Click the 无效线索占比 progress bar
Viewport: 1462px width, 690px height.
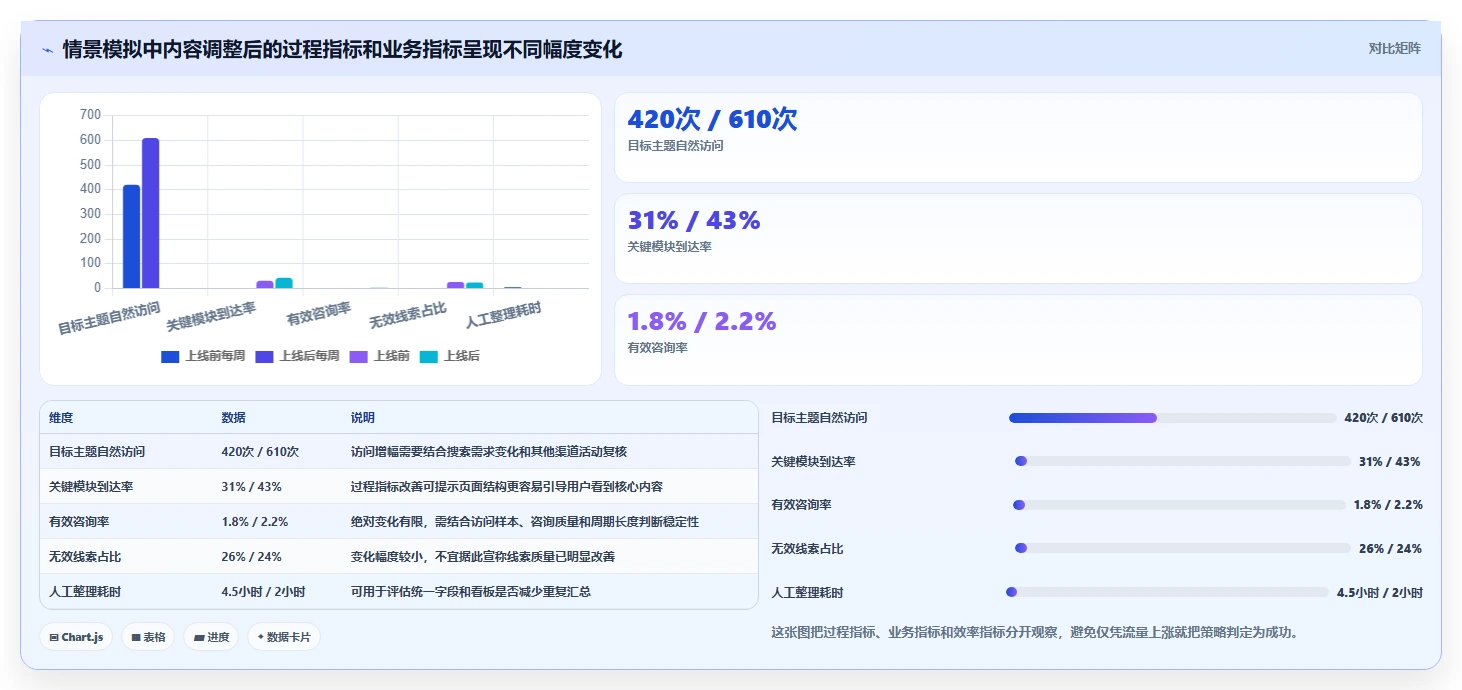click(1183, 548)
